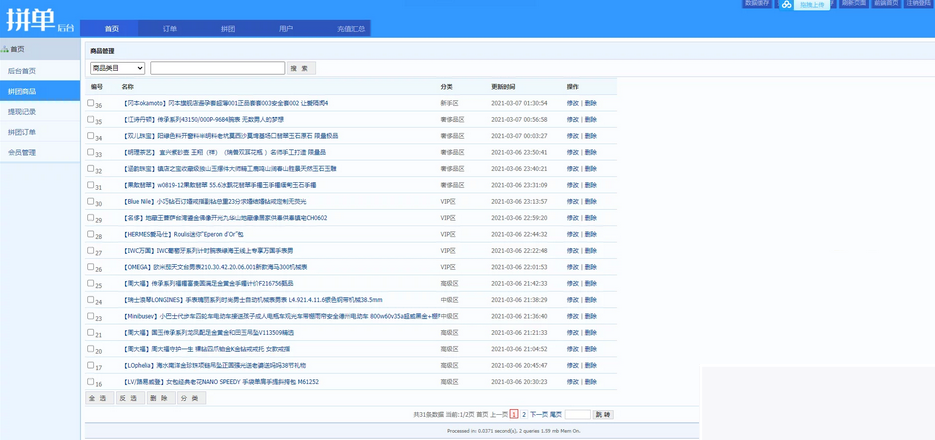Check the box for item 16

pyautogui.click(x=91, y=381)
